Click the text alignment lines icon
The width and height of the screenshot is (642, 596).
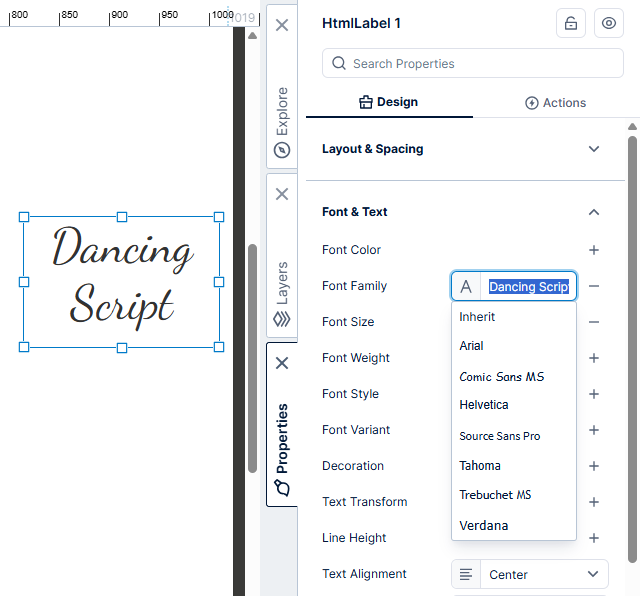click(466, 574)
